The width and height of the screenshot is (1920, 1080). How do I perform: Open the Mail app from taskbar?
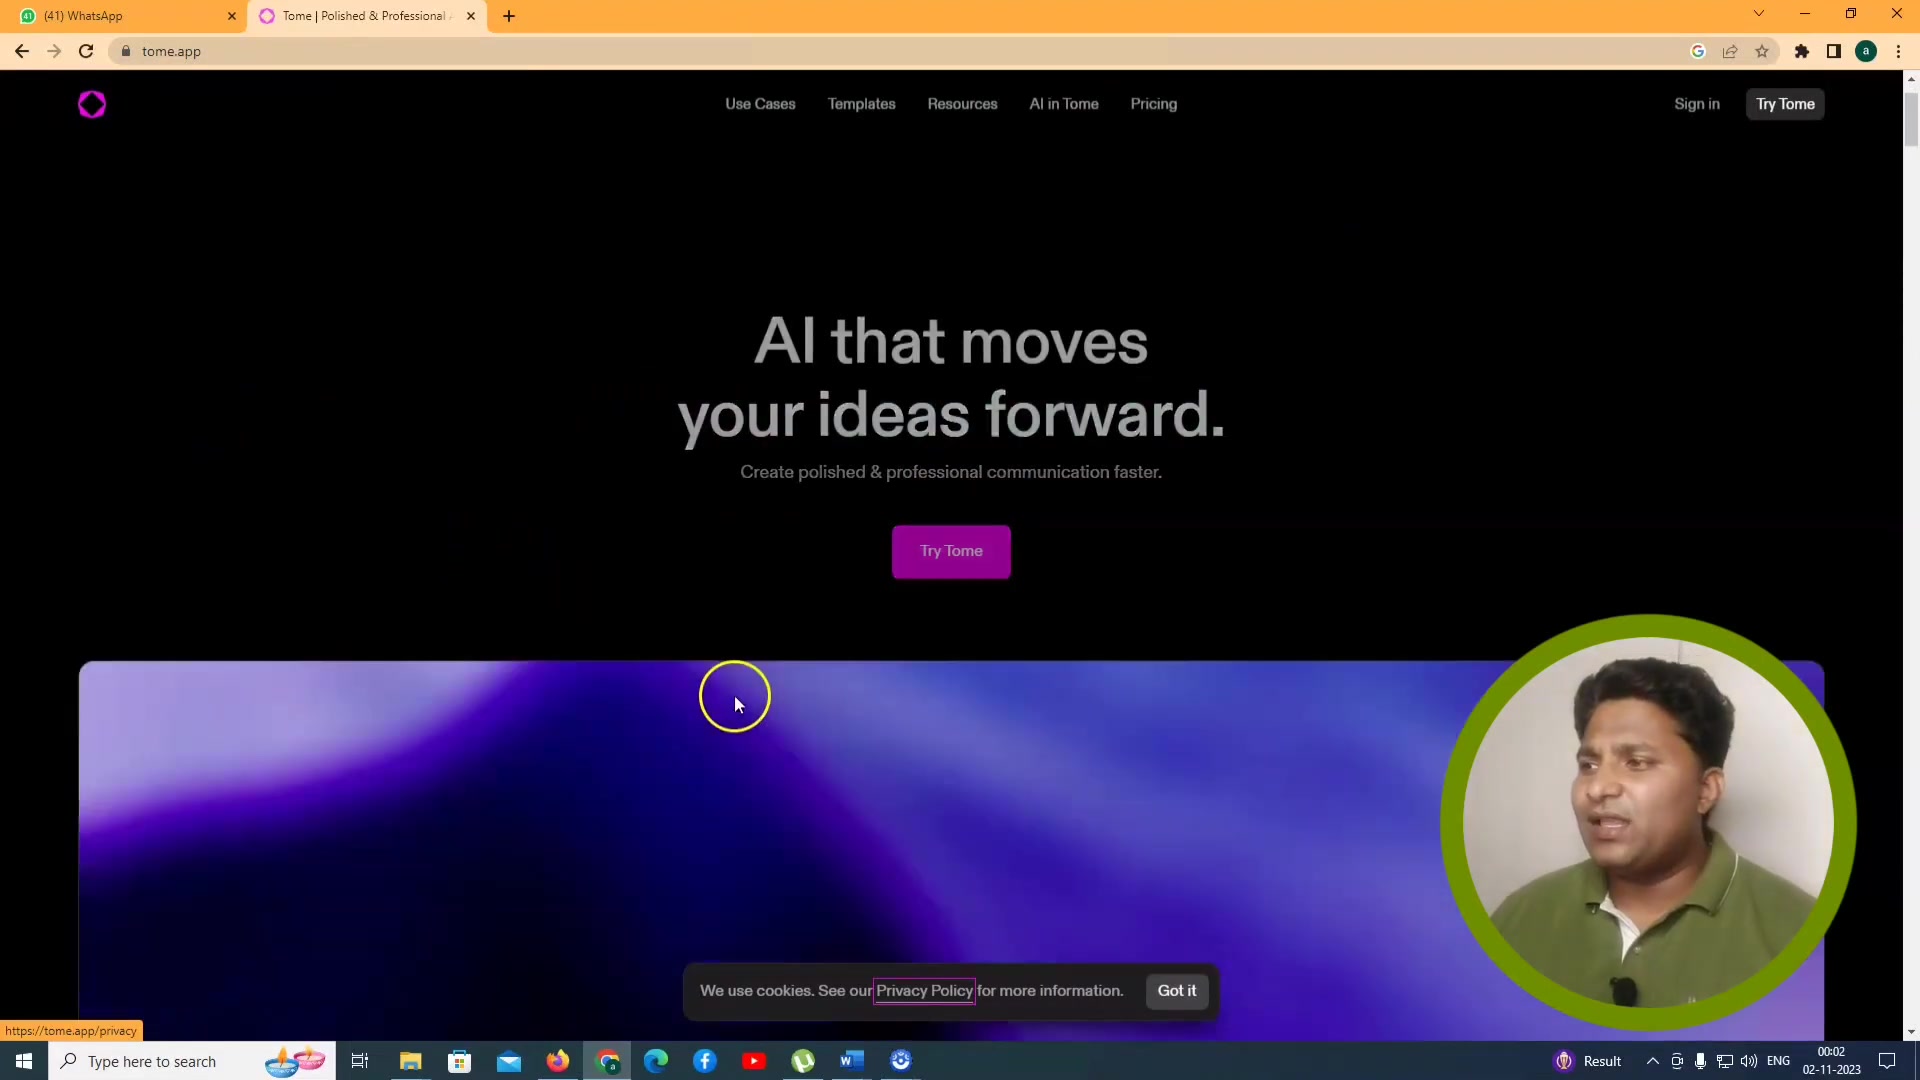coord(508,1061)
